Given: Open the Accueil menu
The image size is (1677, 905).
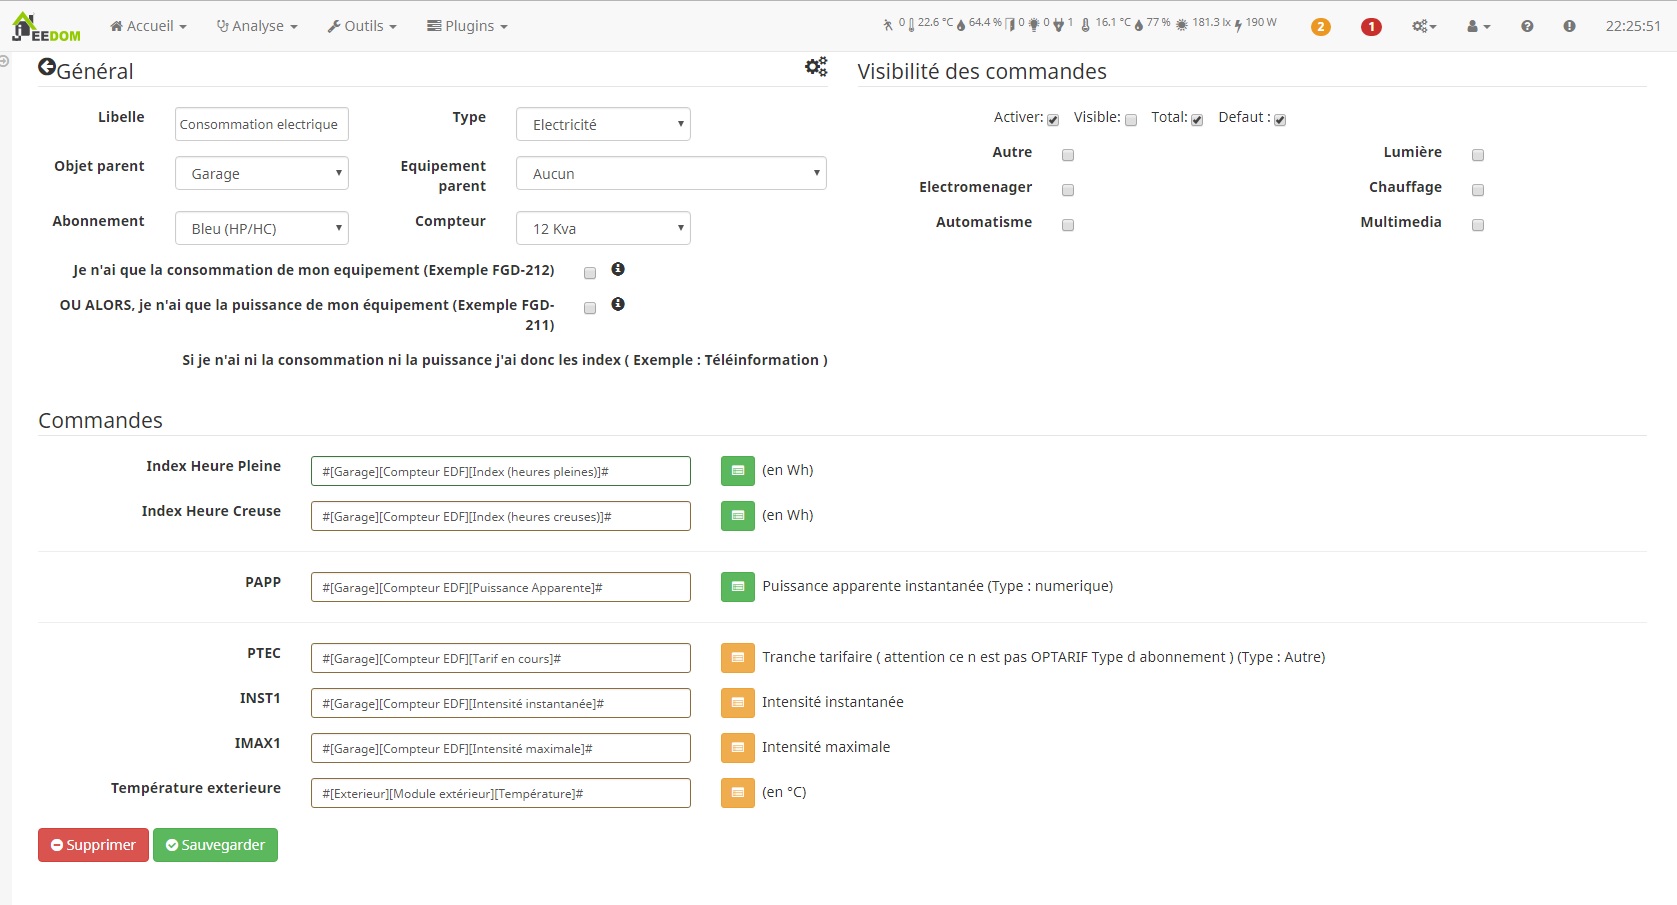Looking at the screenshot, I should tap(148, 26).
